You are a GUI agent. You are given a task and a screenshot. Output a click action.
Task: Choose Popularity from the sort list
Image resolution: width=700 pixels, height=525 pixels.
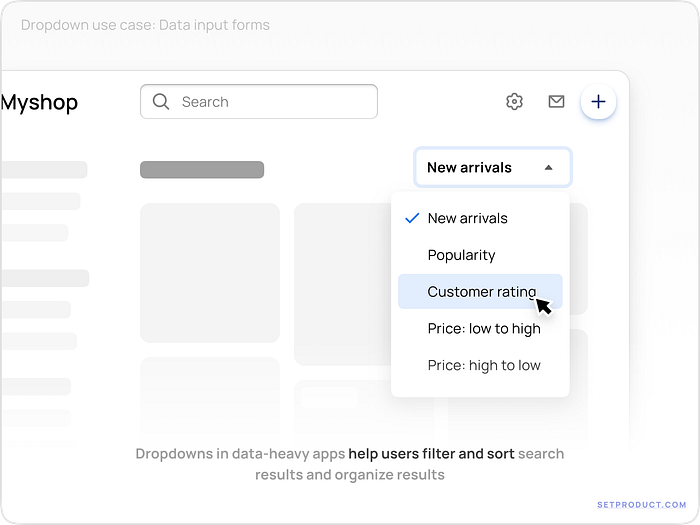tap(461, 255)
